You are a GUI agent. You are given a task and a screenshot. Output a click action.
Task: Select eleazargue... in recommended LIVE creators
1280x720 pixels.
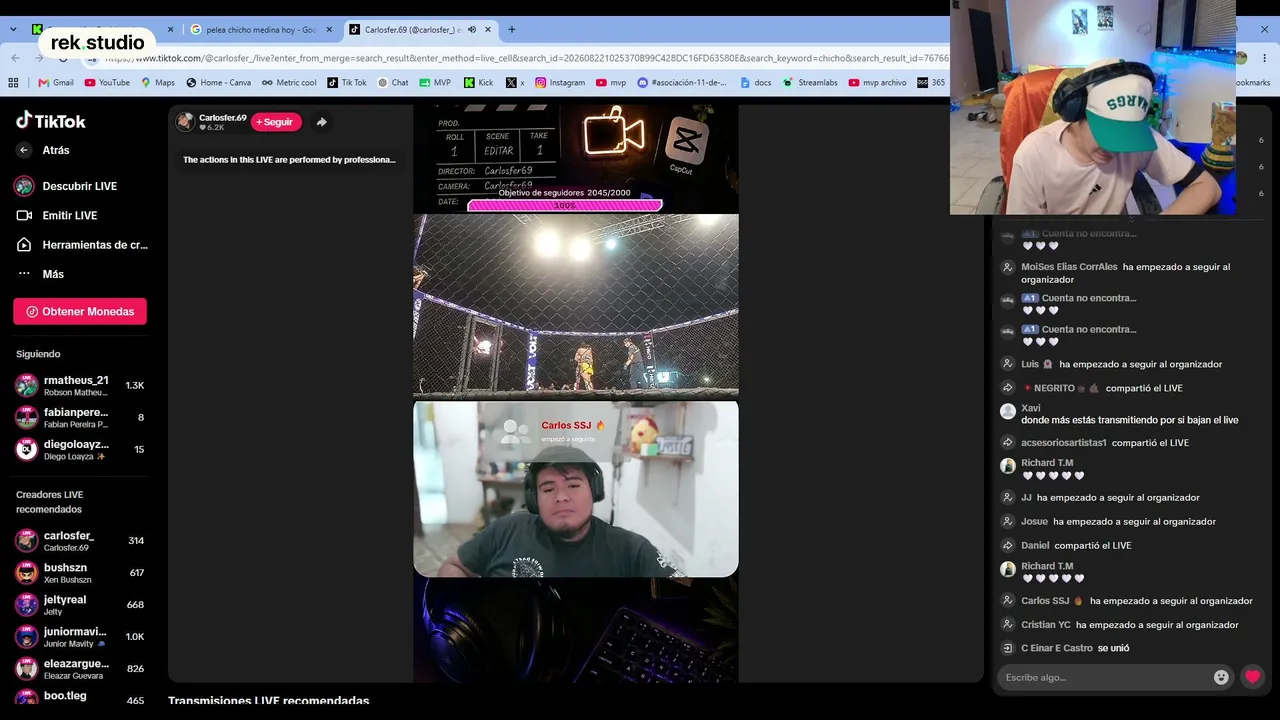[80, 669]
